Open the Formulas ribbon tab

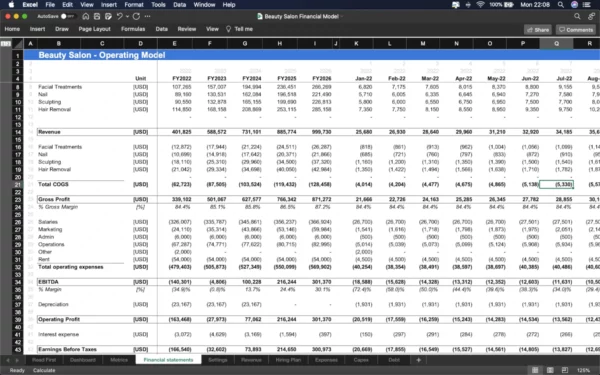(133, 29)
